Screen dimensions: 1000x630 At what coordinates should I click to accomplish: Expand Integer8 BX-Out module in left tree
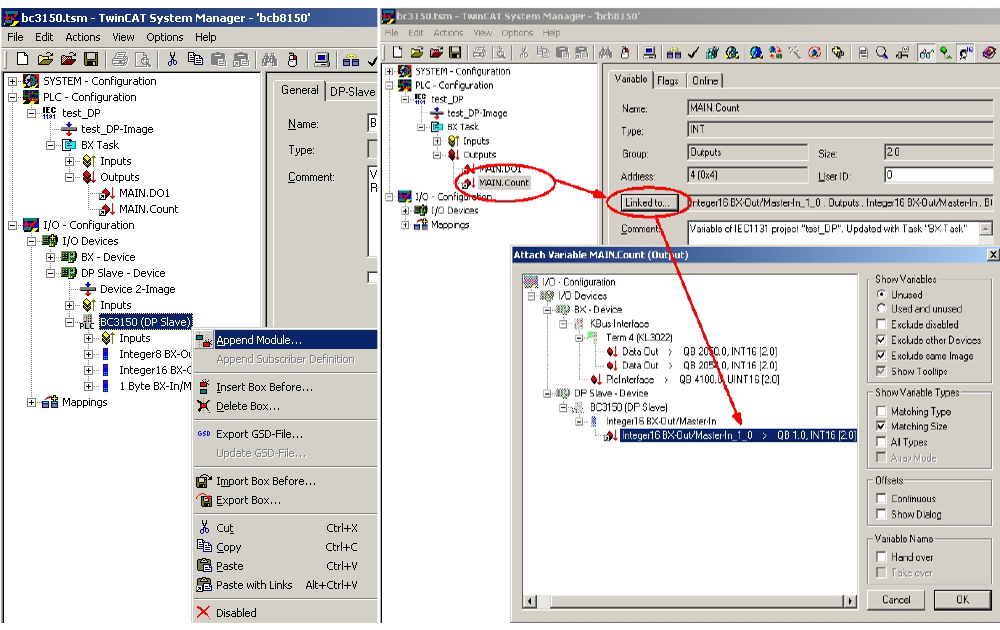(x=89, y=355)
